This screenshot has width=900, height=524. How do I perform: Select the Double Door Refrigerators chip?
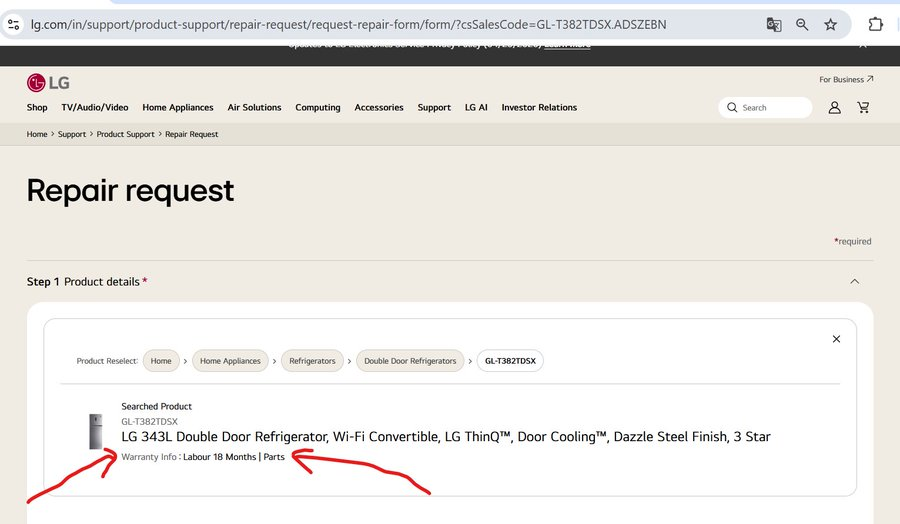point(410,361)
